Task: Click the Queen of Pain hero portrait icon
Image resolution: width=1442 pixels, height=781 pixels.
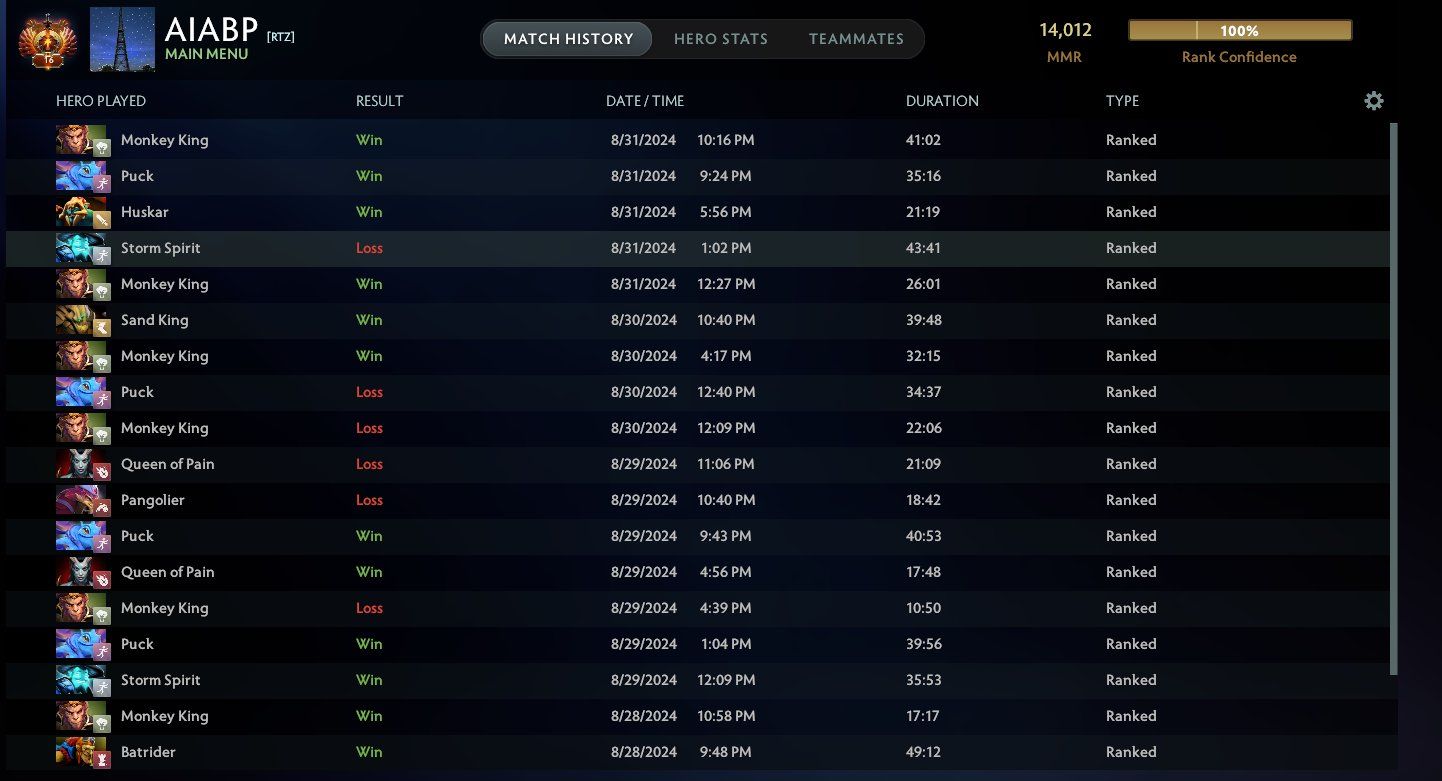Action: [x=82, y=464]
